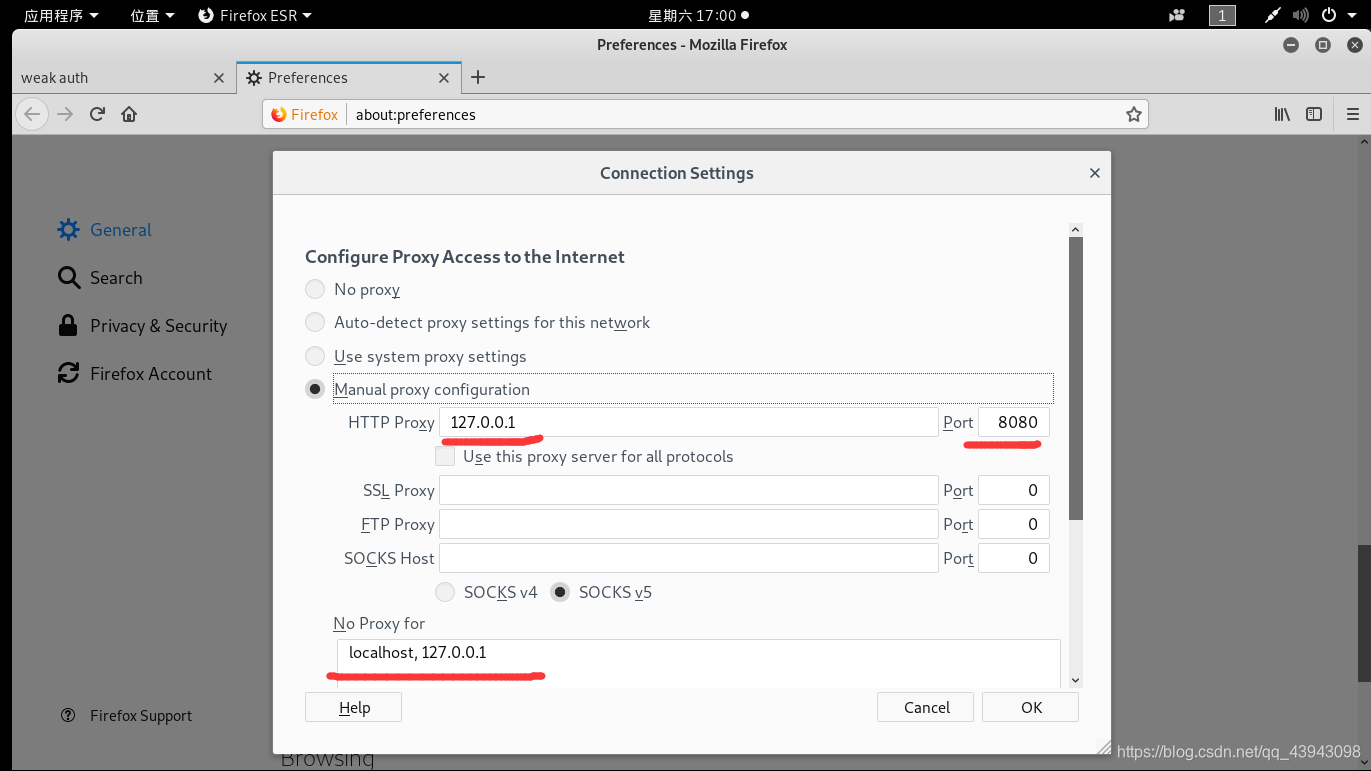Open the power menu icon
Screen dimensions: 1371x771
click(x=1329, y=15)
